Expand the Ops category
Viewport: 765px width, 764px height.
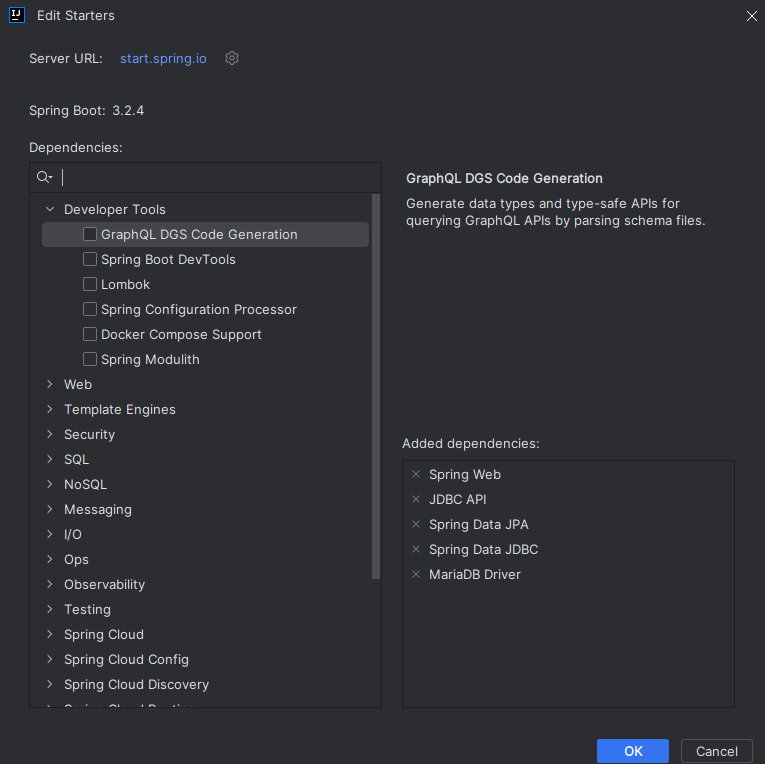pos(50,559)
